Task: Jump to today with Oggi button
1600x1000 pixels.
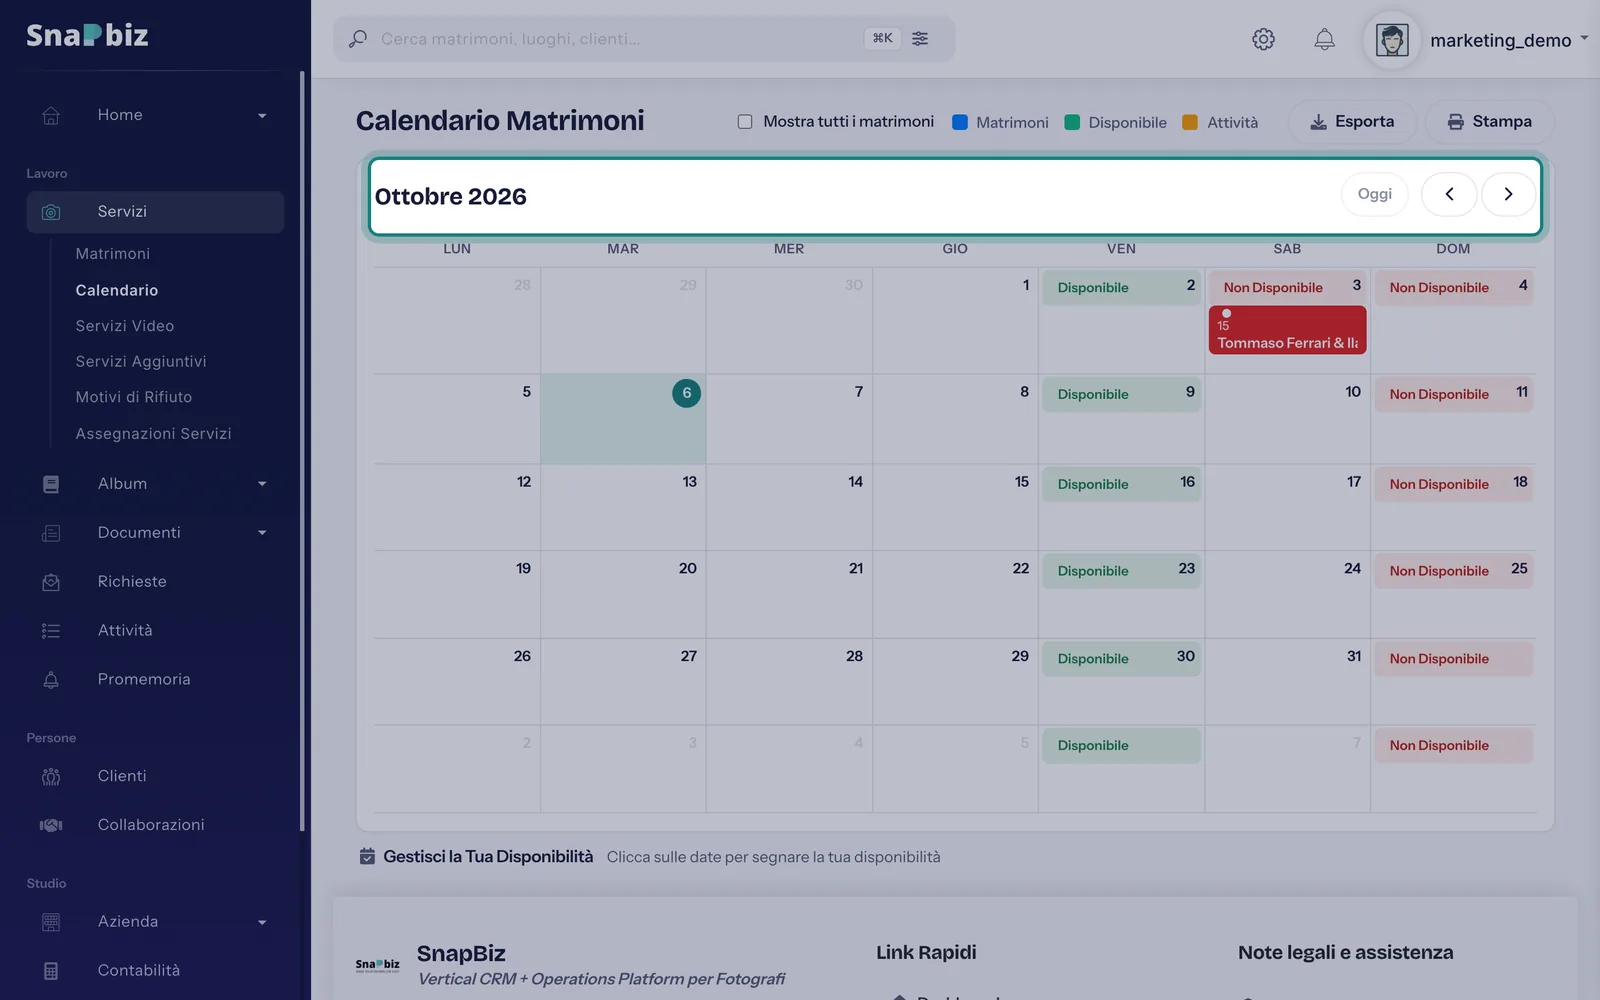Action: coord(1374,194)
